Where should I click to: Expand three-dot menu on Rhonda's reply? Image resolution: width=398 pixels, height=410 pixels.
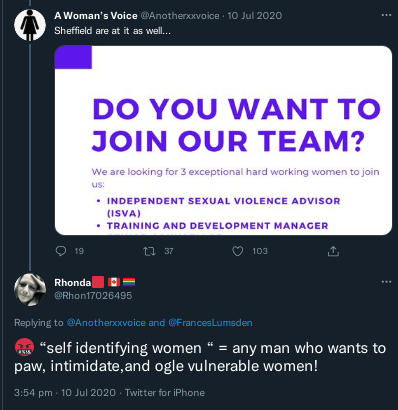coord(386,282)
